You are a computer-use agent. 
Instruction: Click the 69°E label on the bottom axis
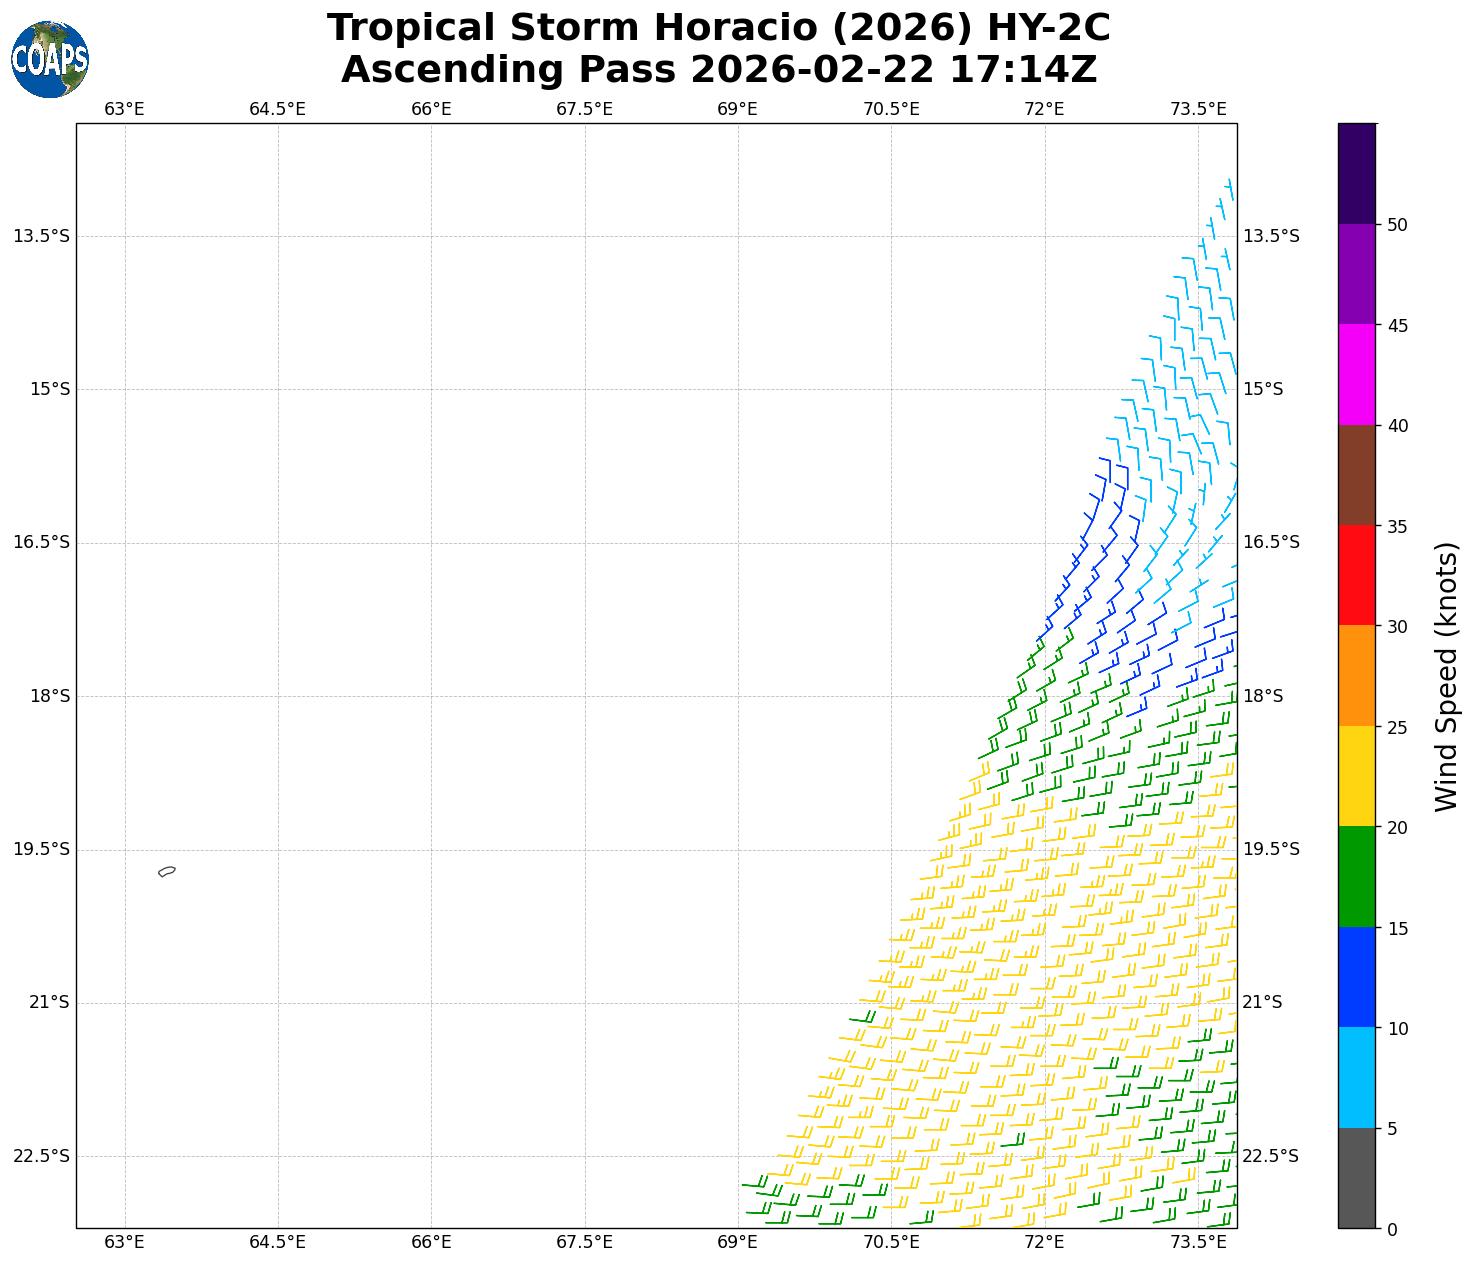[x=737, y=1243]
